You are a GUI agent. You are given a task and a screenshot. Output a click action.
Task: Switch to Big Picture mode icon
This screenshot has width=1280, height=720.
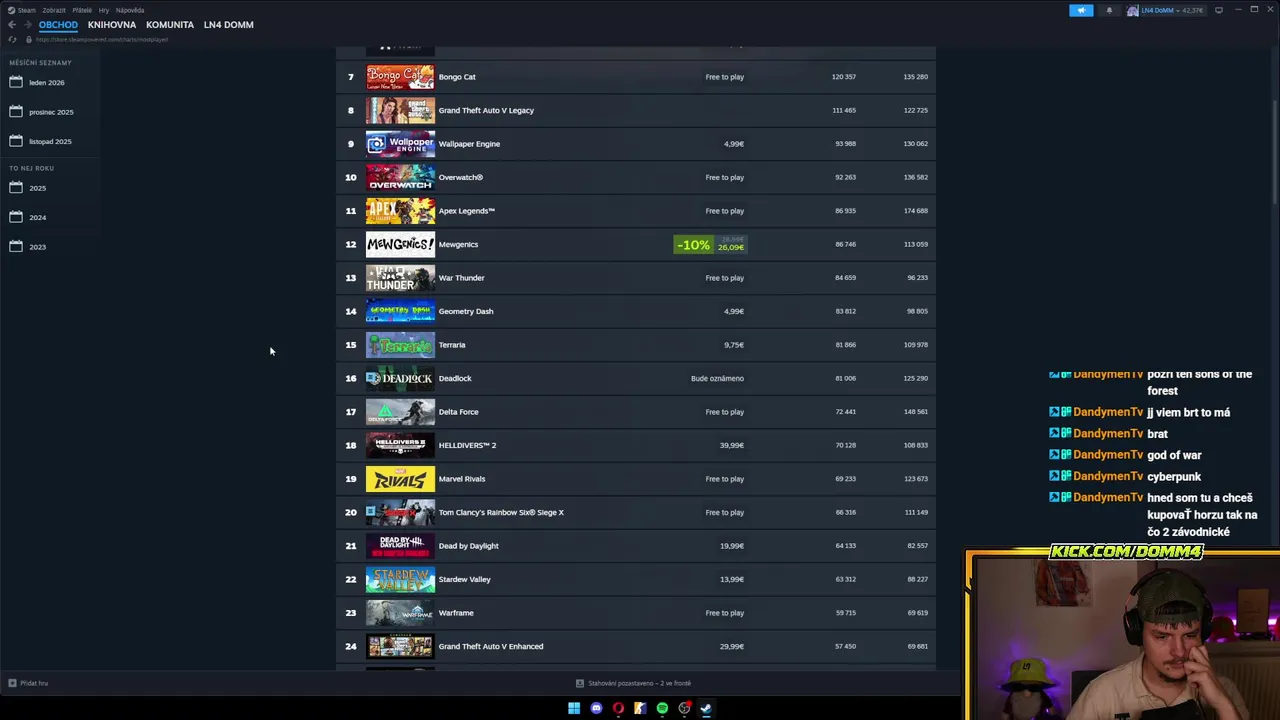tap(1219, 10)
